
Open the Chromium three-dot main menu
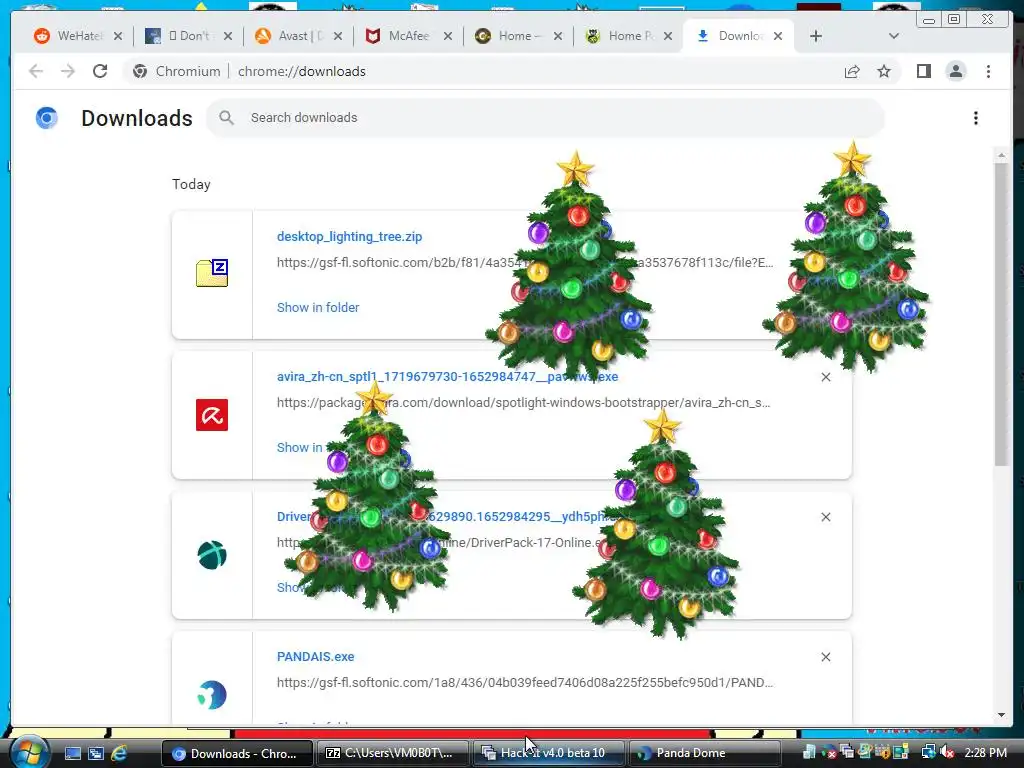pos(989,71)
